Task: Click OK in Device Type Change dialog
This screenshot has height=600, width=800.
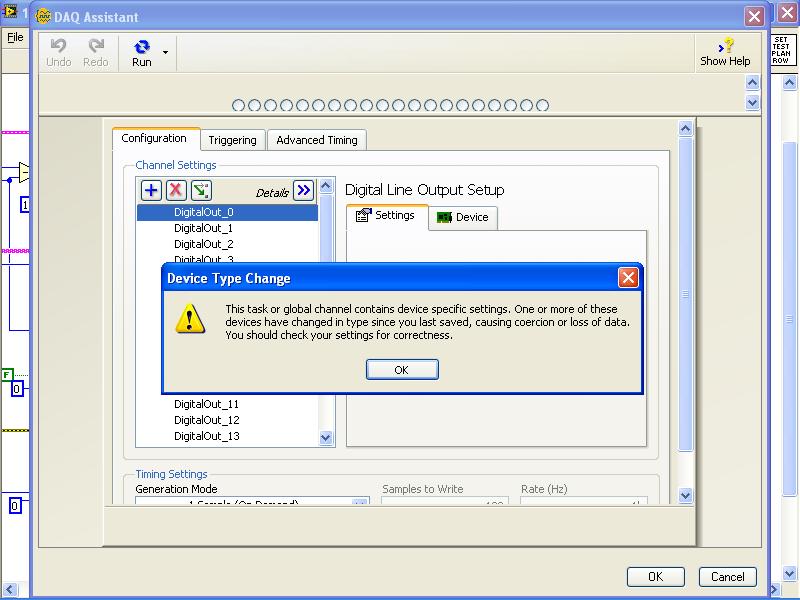Action: [402, 369]
